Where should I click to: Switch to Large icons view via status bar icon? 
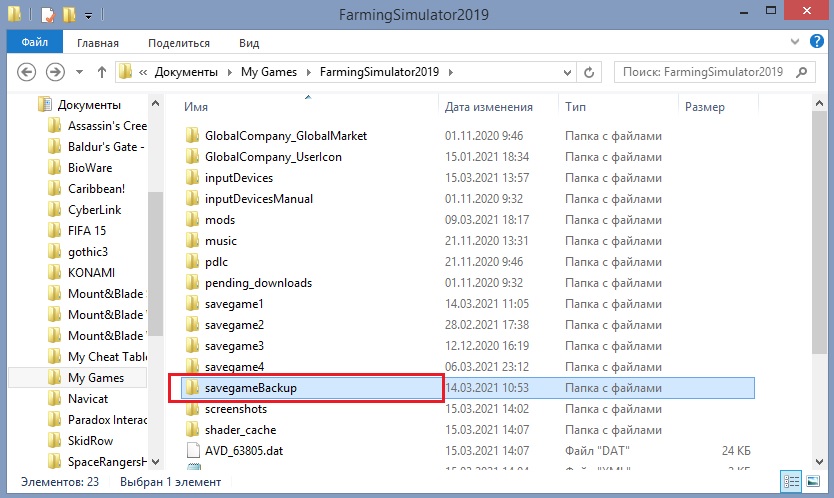pyautogui.click(x=813, y=482)
